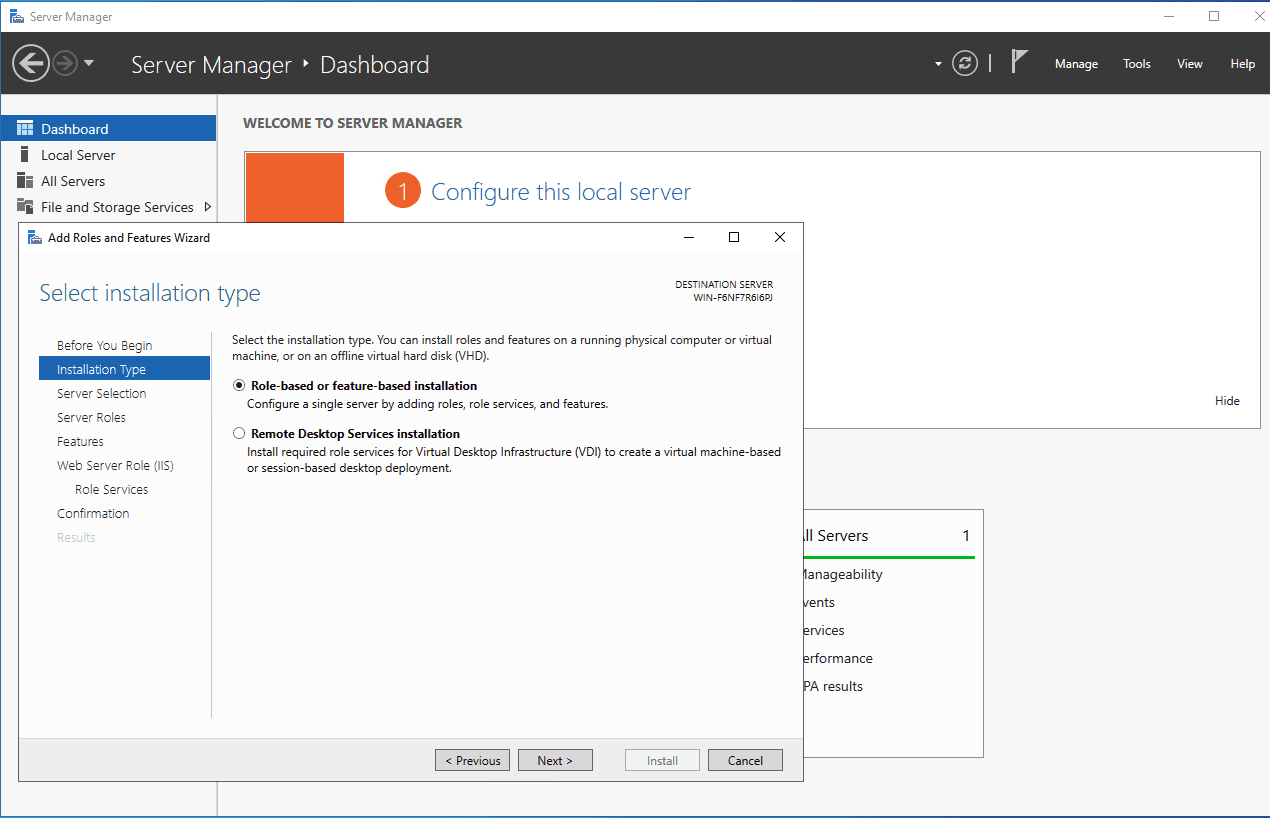Click the Add Roles wizard title icon
The width and height of the screenshot is (1270, 818).
pos(35,238)
